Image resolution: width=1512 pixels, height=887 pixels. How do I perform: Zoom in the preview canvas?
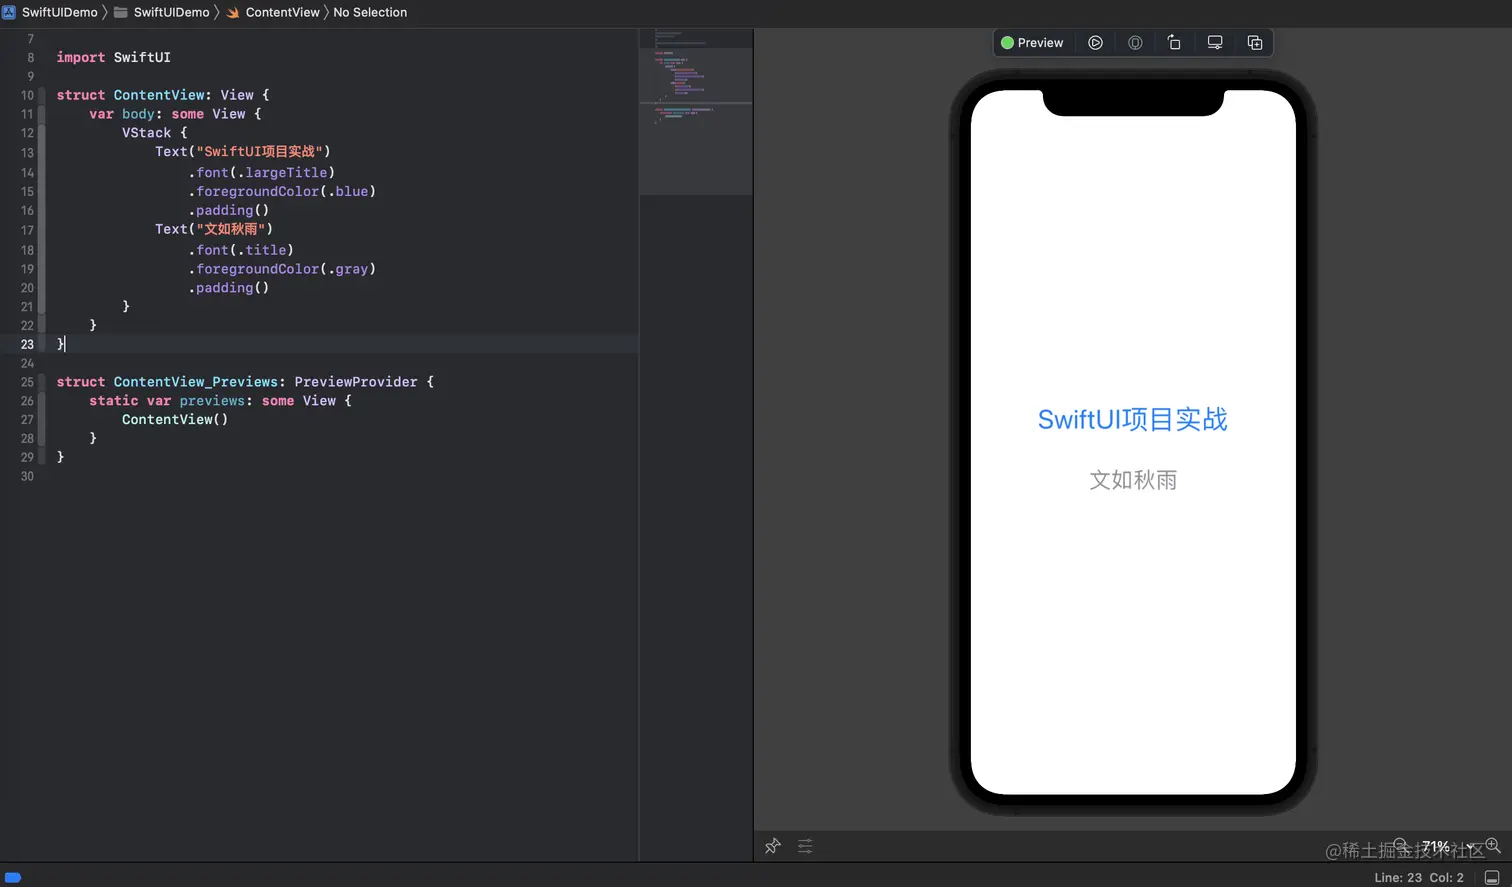tap(1493, 846)
